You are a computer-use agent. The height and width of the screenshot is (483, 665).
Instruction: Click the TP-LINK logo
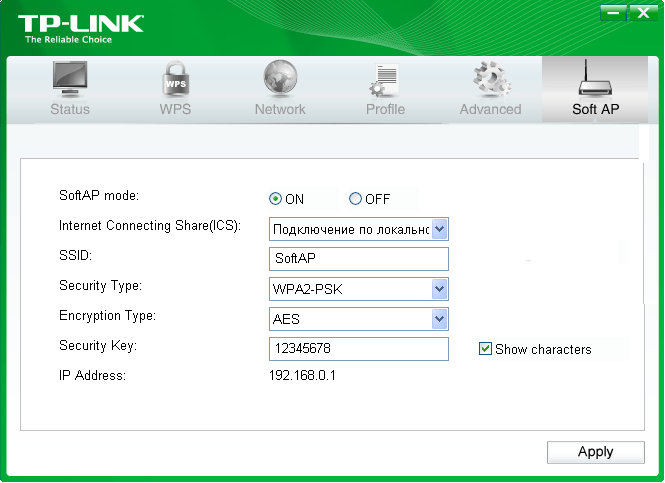81,24
